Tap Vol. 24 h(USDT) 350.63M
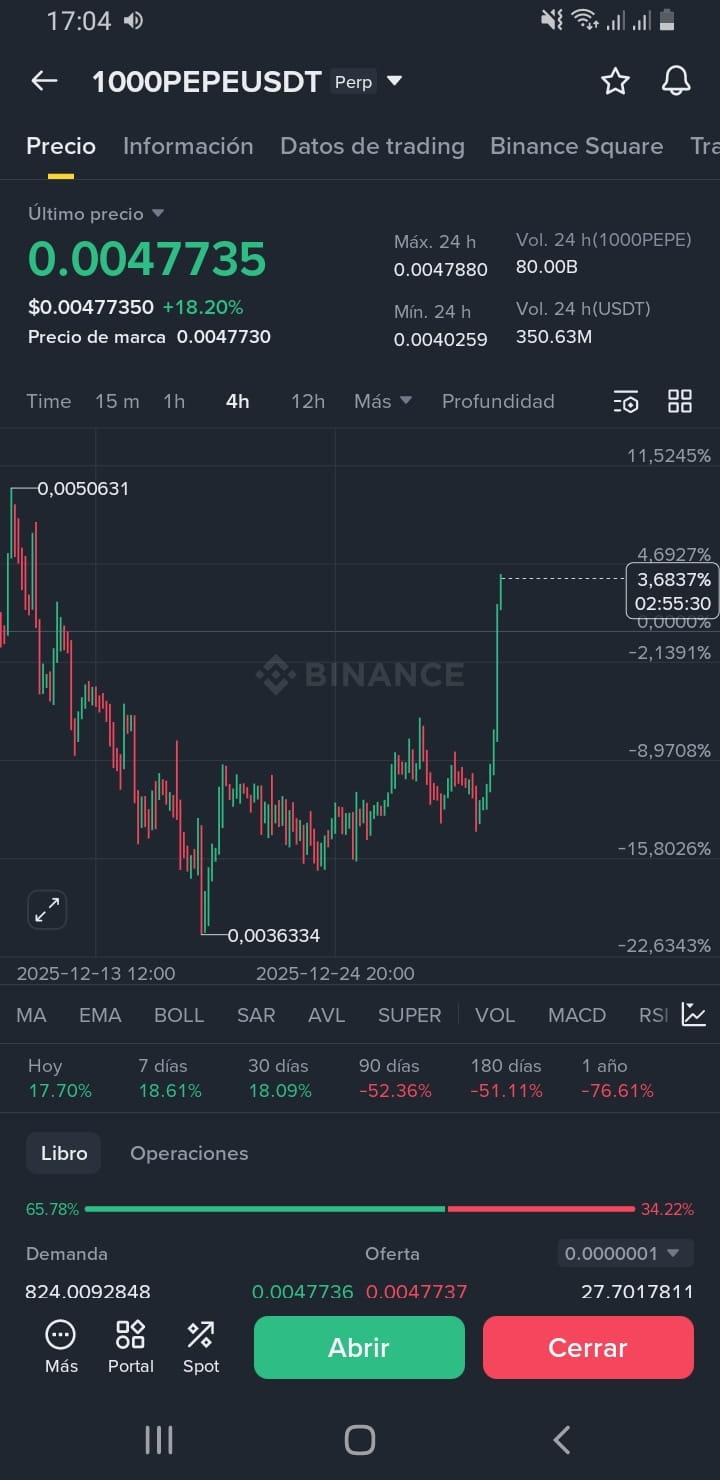Image resolution: width=720 pixels, height=1480 pixels. coord(554,337)
